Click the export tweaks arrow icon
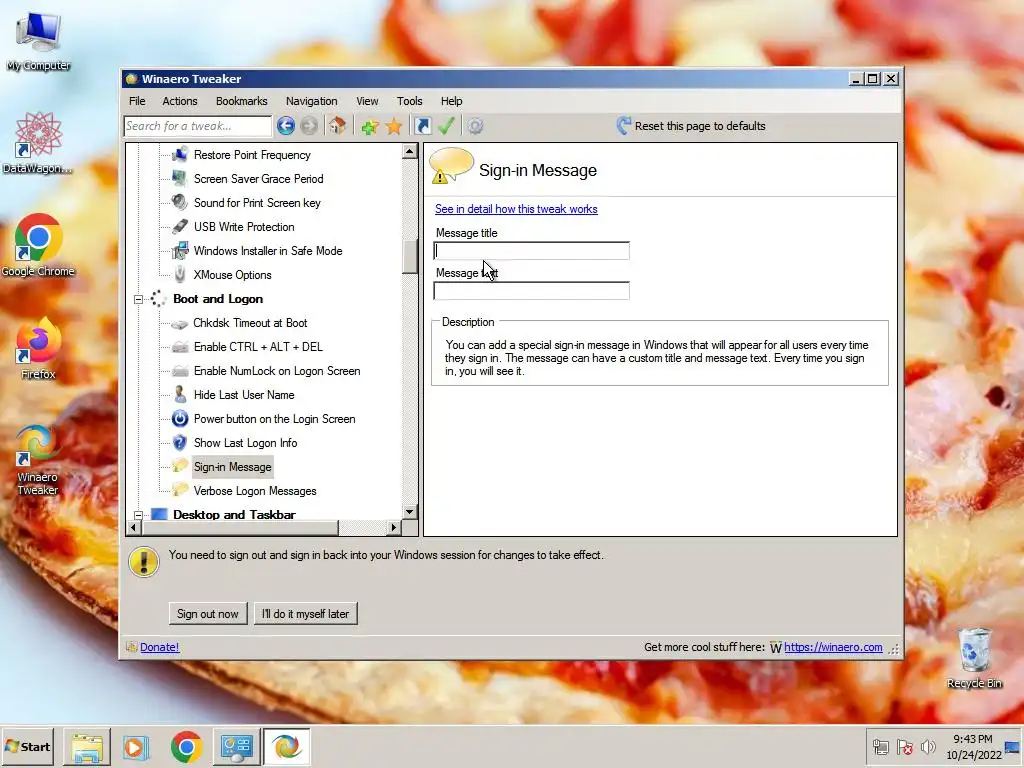Image resolution: width=1024 pixels, height=768 pixels. [x=423, y=125]
